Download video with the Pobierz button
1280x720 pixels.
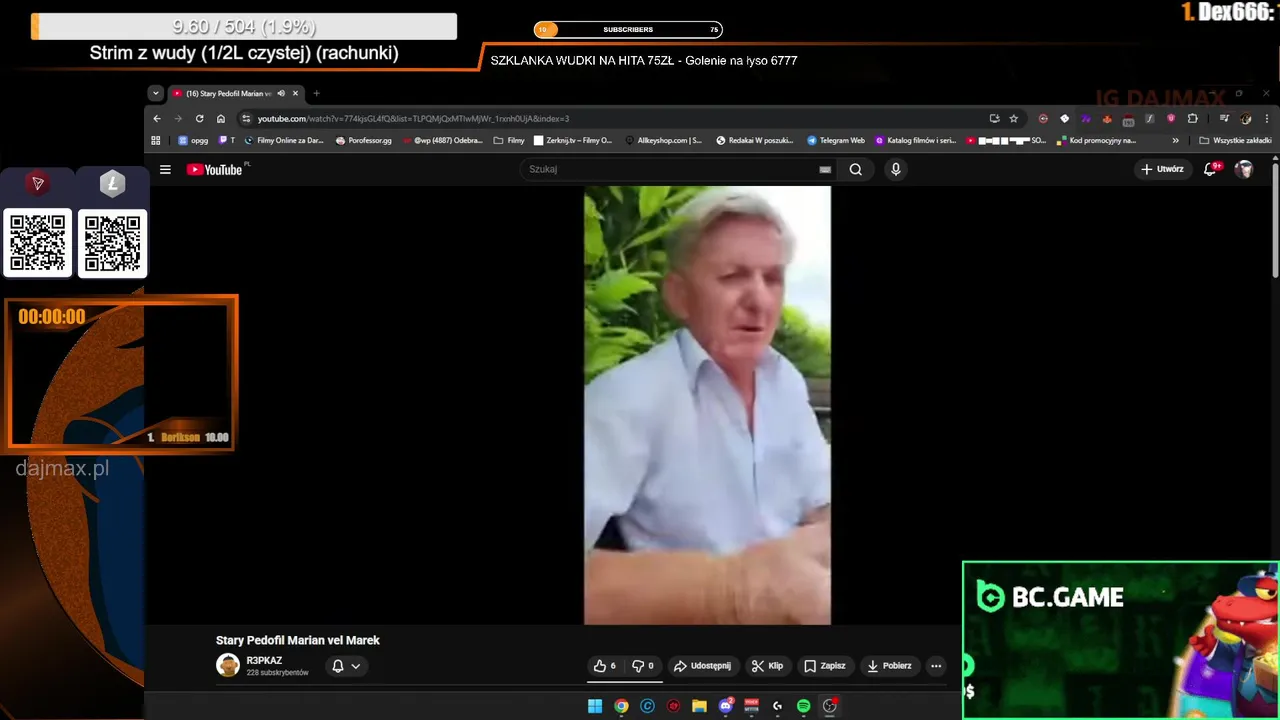pos(889,666)
